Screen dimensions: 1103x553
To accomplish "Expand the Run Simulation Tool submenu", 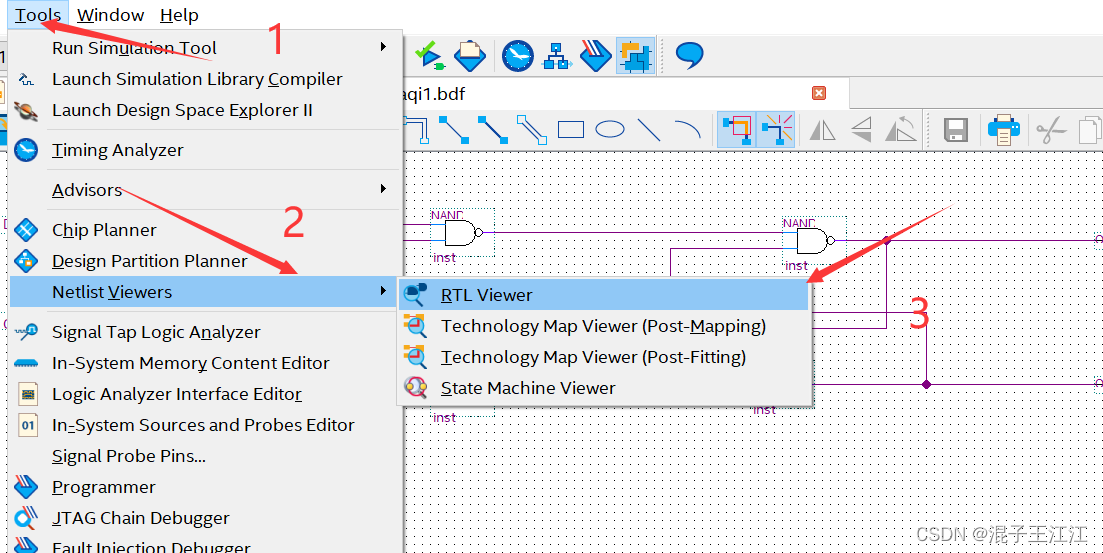I will pos(205,48).
